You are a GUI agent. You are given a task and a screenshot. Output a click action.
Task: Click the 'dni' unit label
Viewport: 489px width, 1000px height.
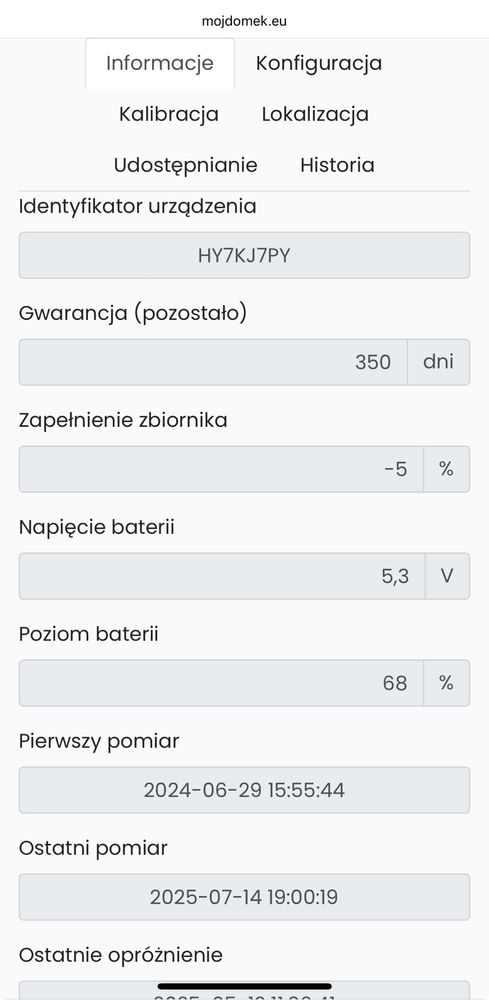click(439, 362)
